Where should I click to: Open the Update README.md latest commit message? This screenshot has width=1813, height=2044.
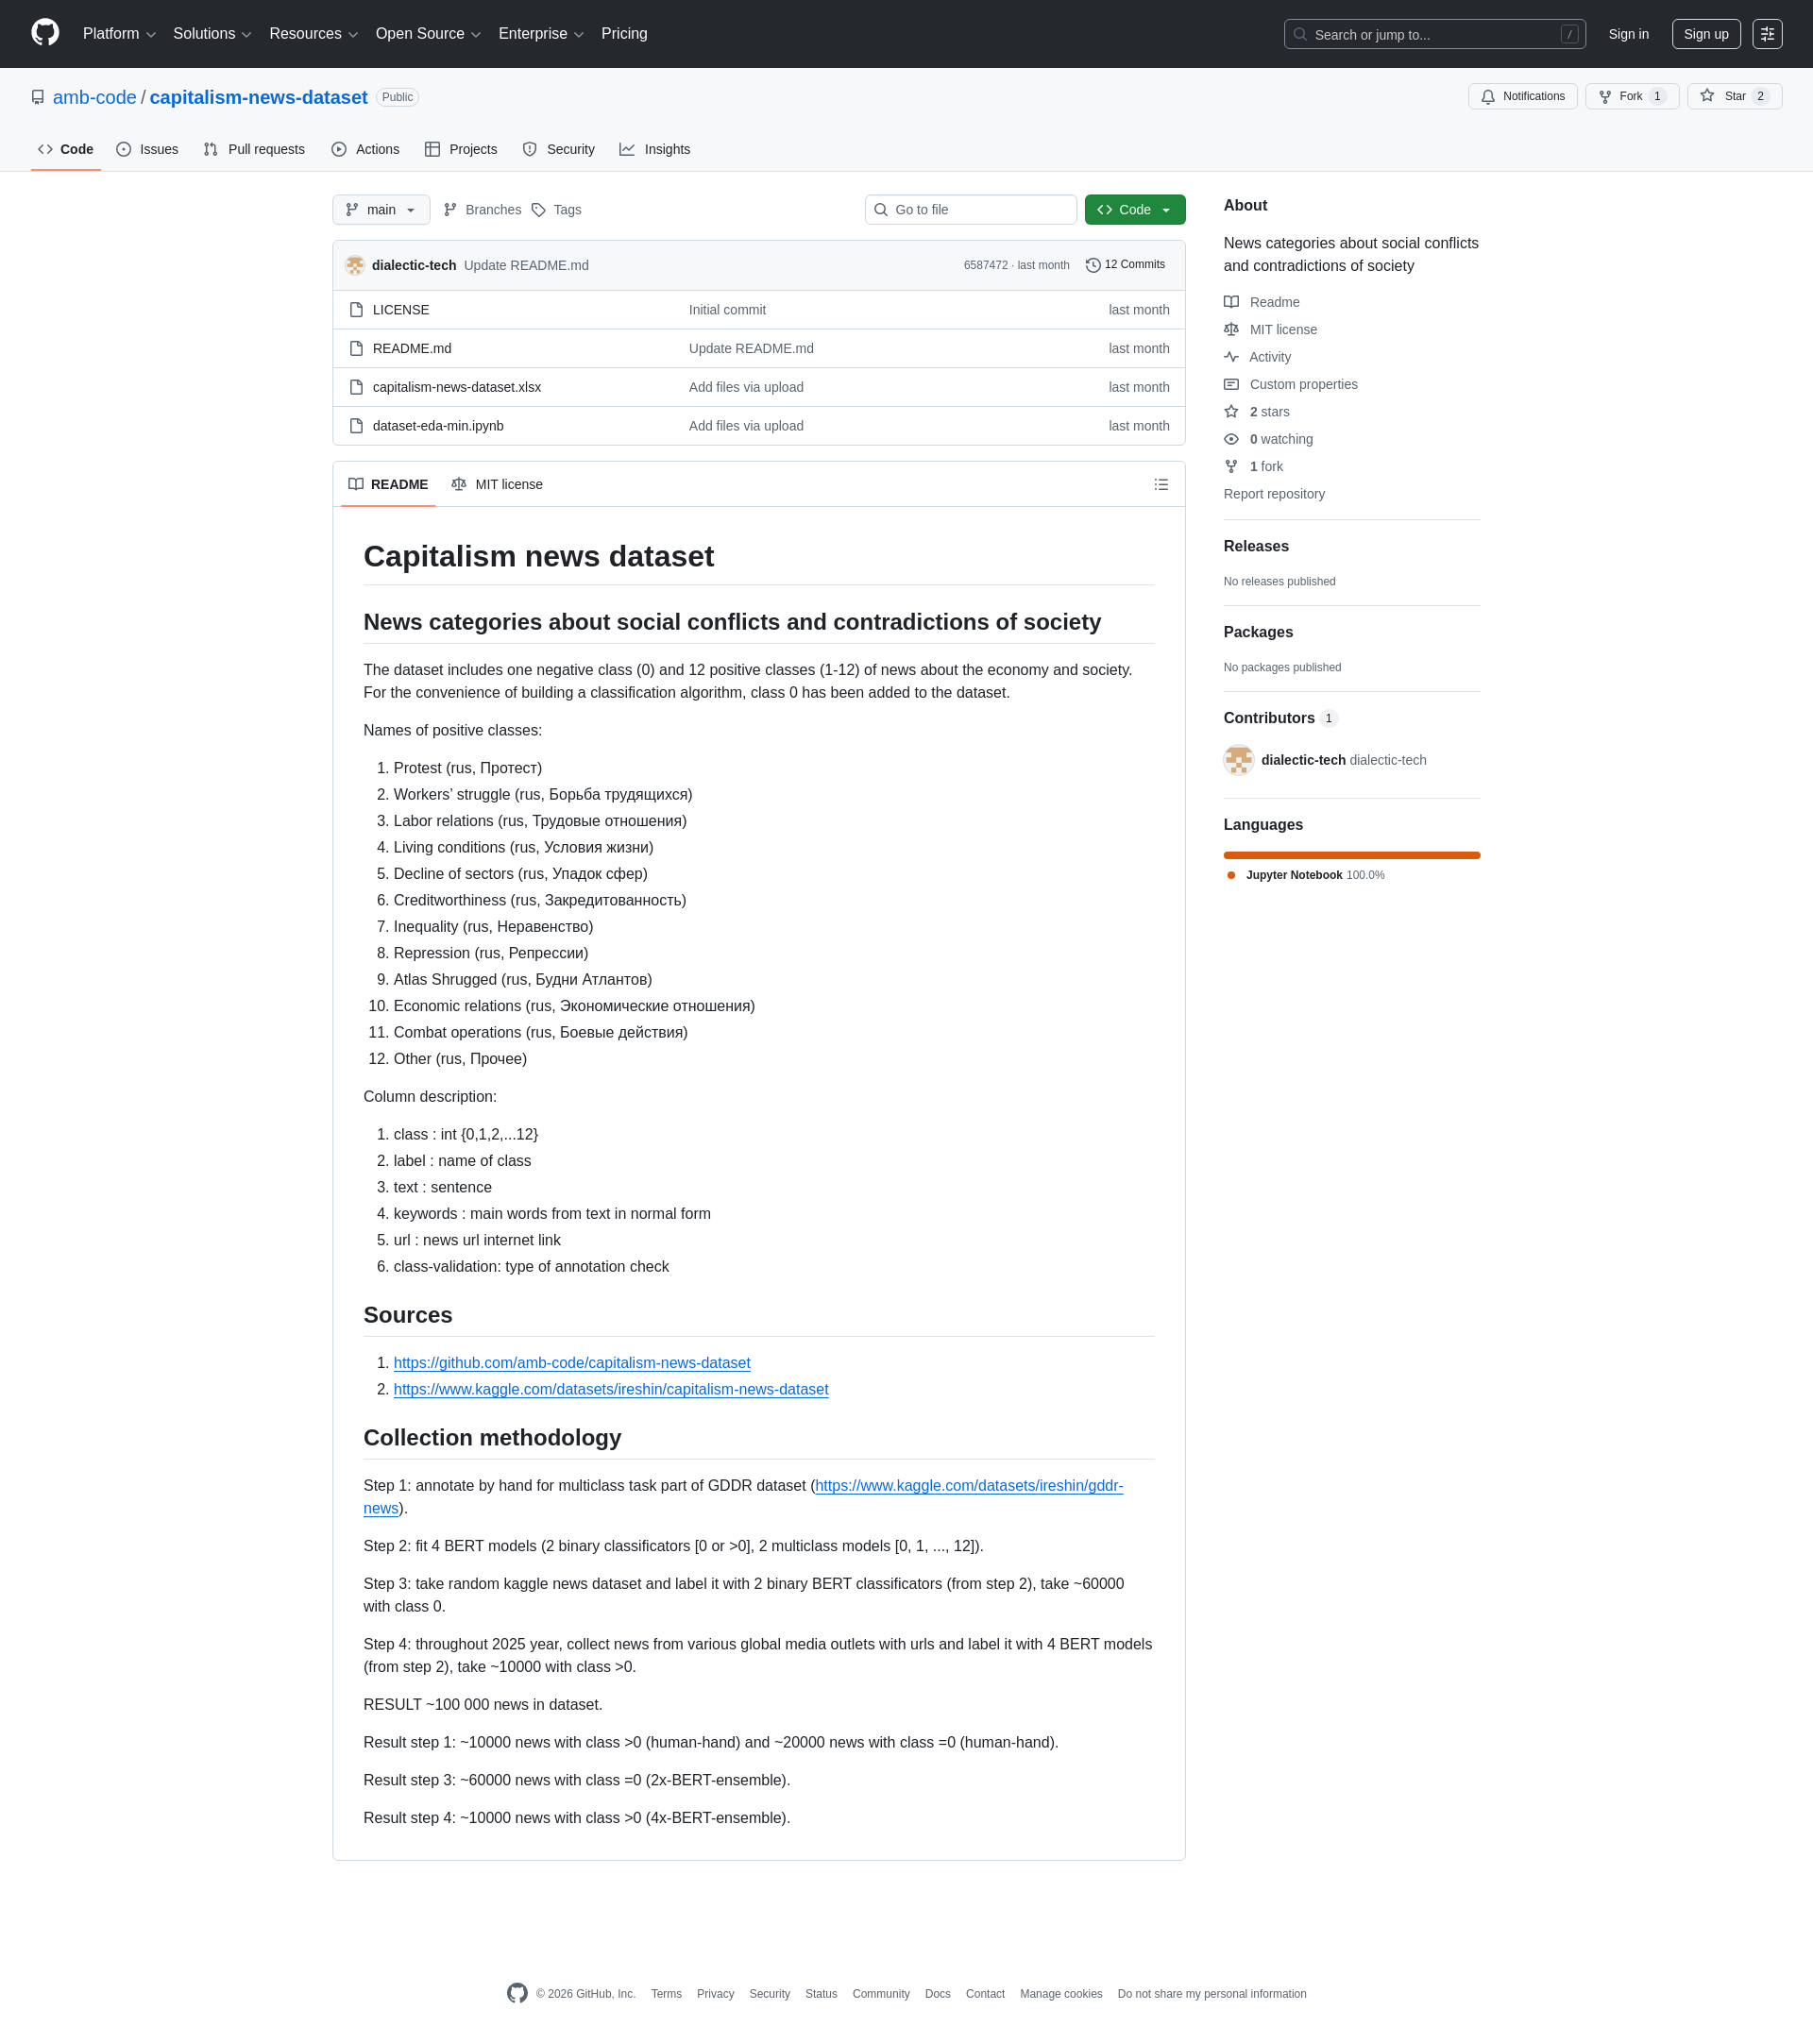pos(526,265)
